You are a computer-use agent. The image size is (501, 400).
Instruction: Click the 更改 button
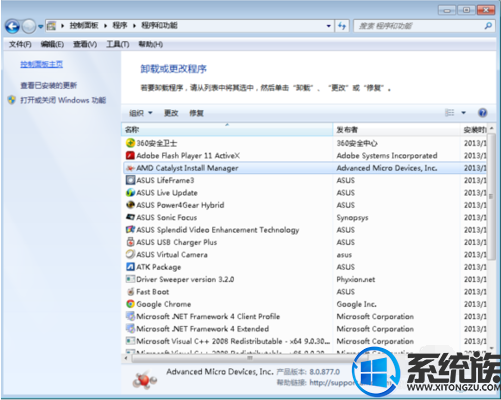coord(171,113)
